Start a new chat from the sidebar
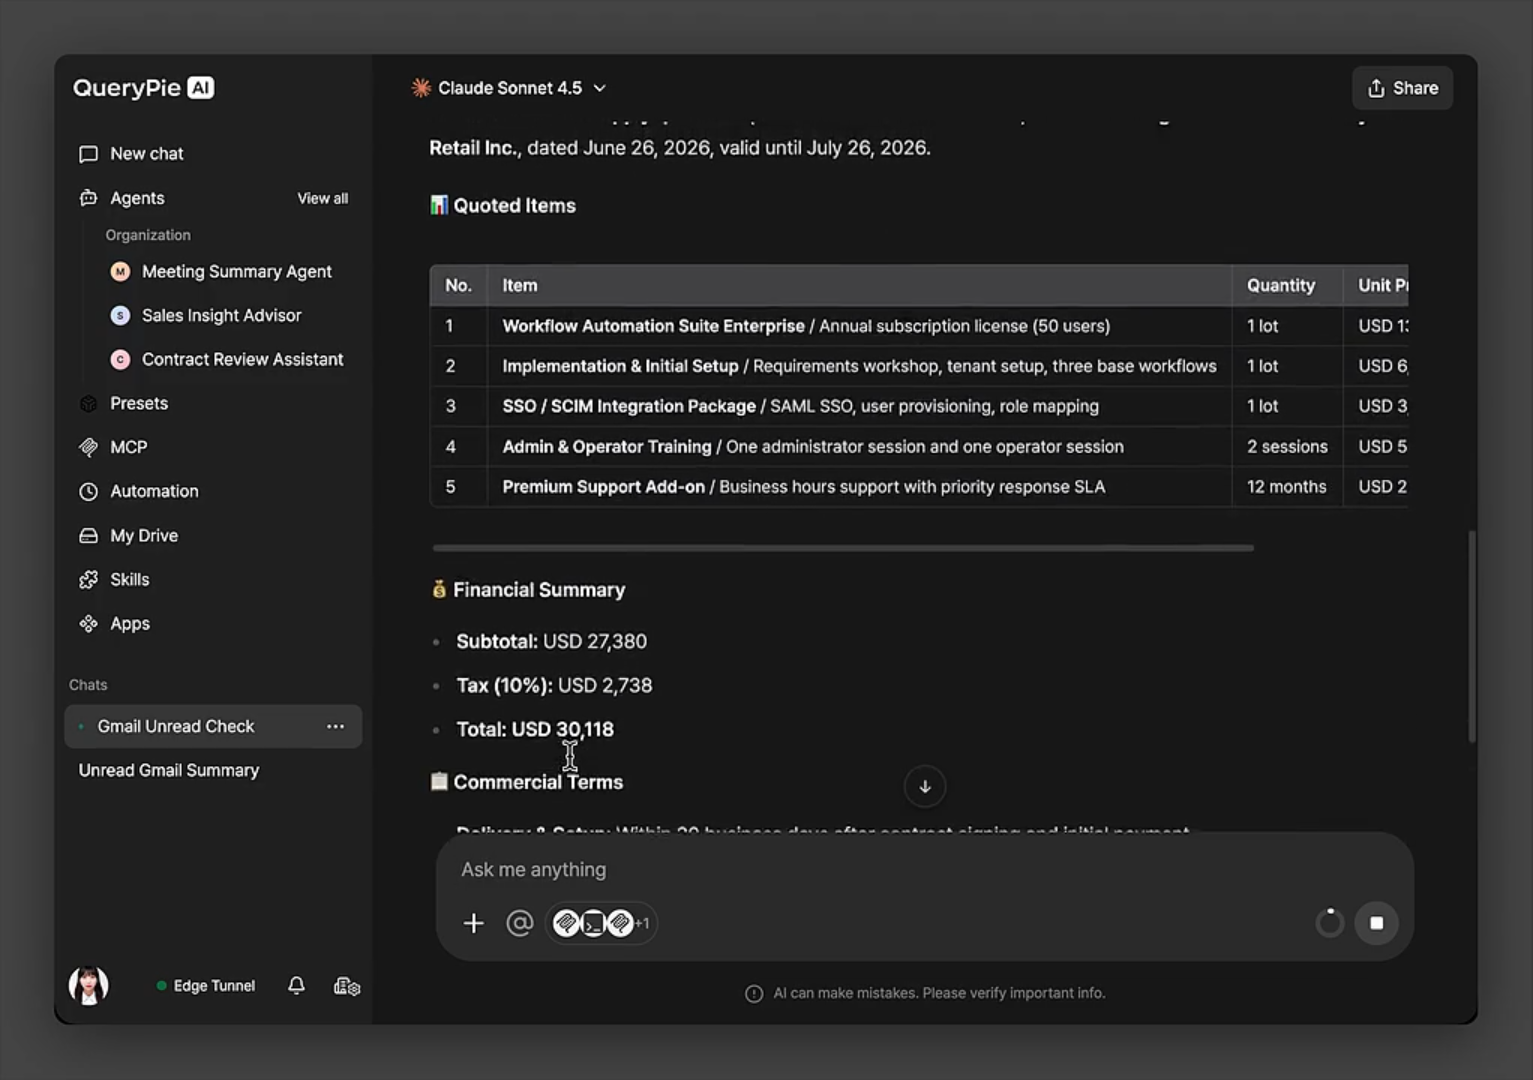 pyautogui.click(x=131, y=153)
